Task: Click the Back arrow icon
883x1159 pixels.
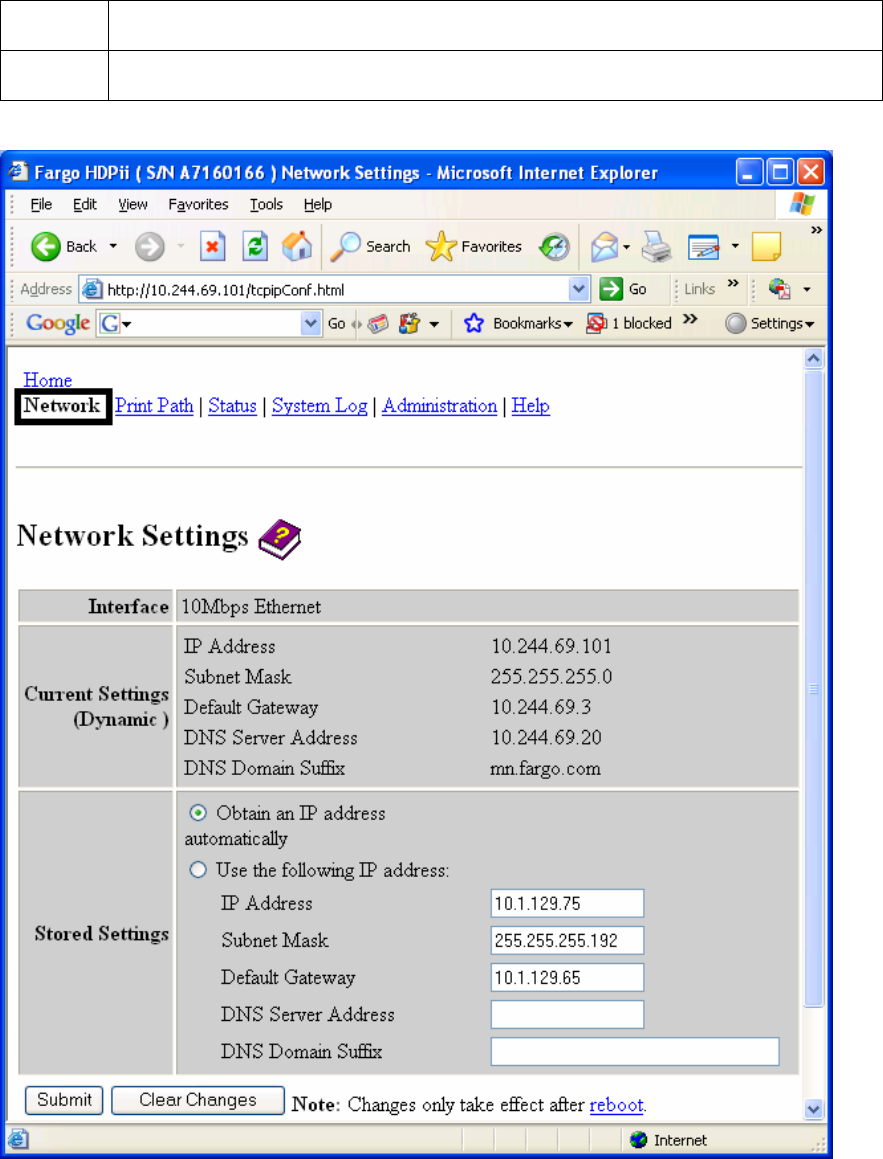Action: pos(45,247)
